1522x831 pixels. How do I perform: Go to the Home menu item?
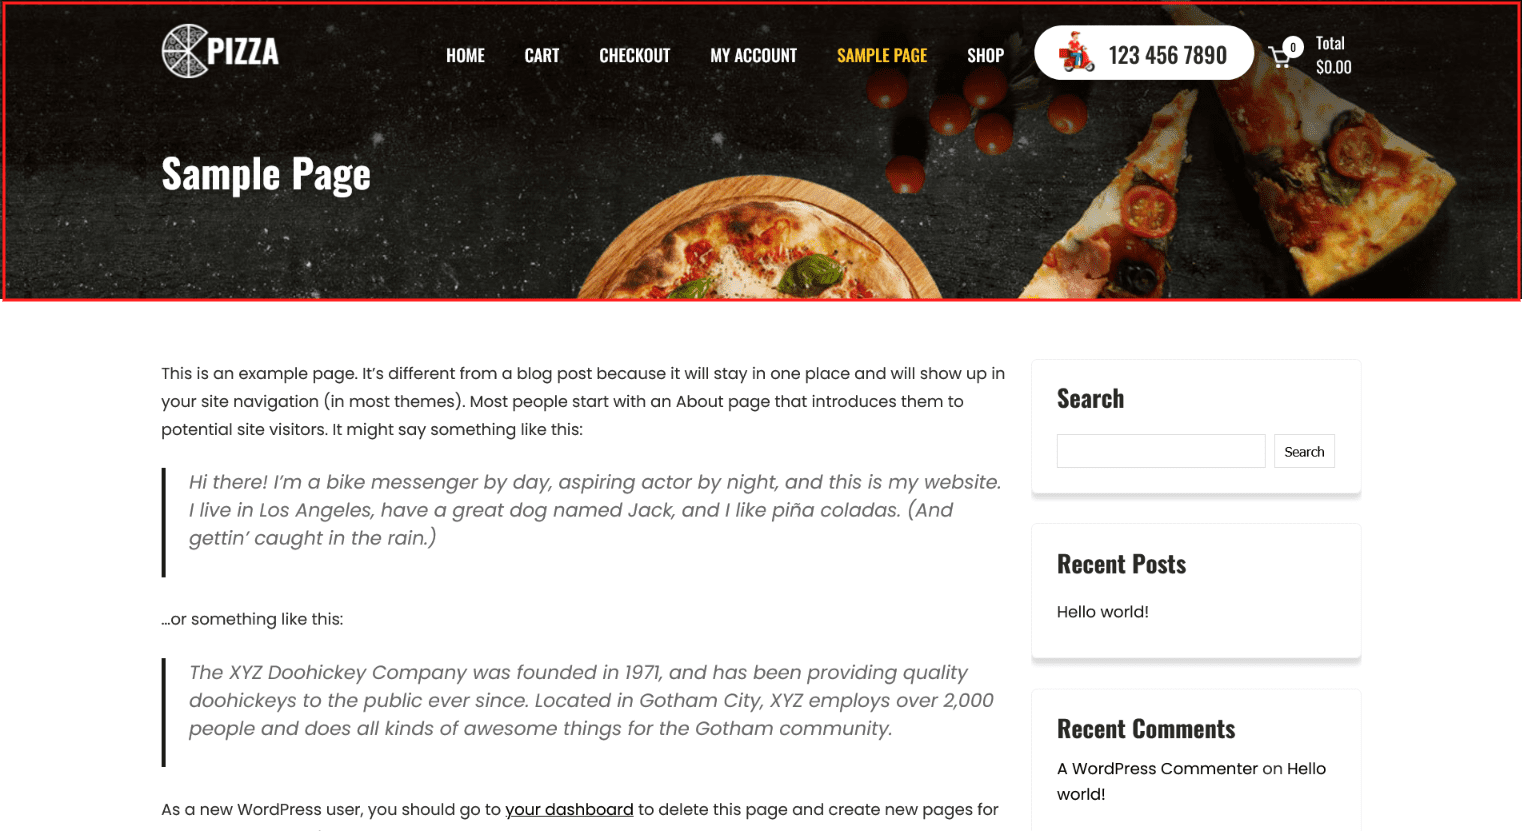click(465, 56)
